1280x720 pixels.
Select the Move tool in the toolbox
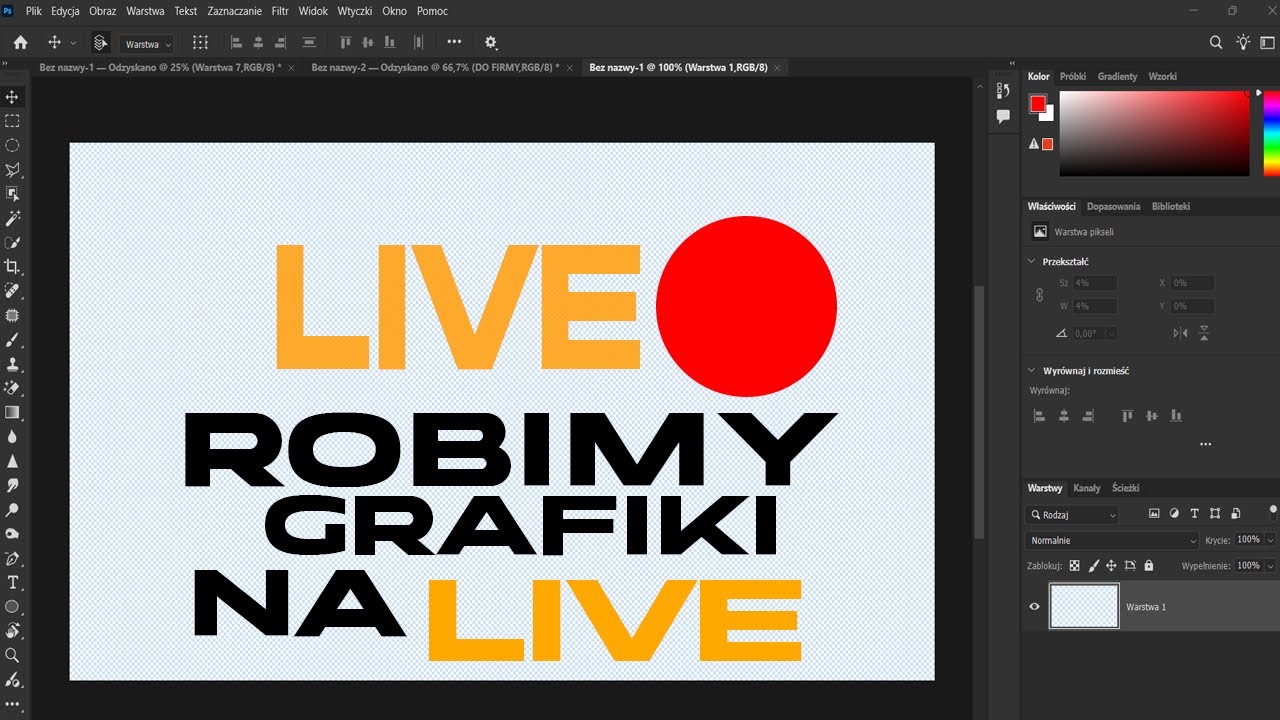(x=13, y=97)
